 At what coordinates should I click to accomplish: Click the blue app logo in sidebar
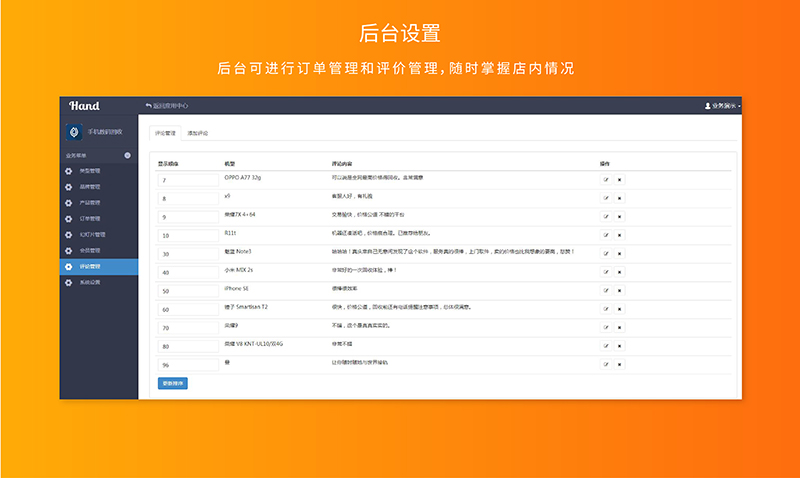point(74,132)
